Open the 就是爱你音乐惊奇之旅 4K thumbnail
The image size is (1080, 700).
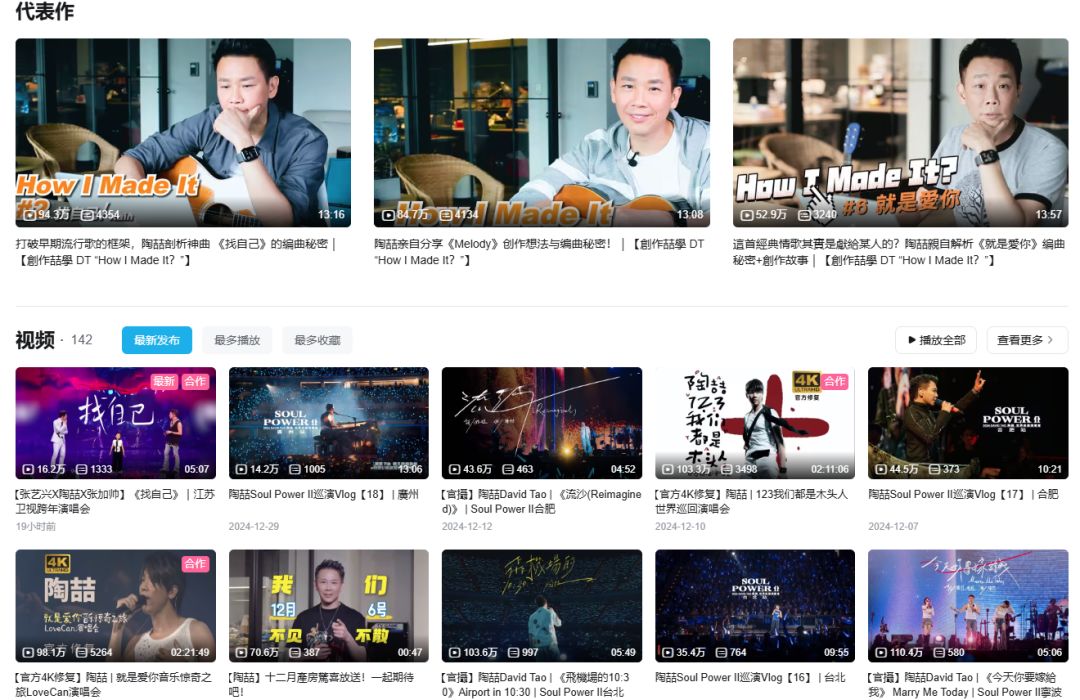116,606
